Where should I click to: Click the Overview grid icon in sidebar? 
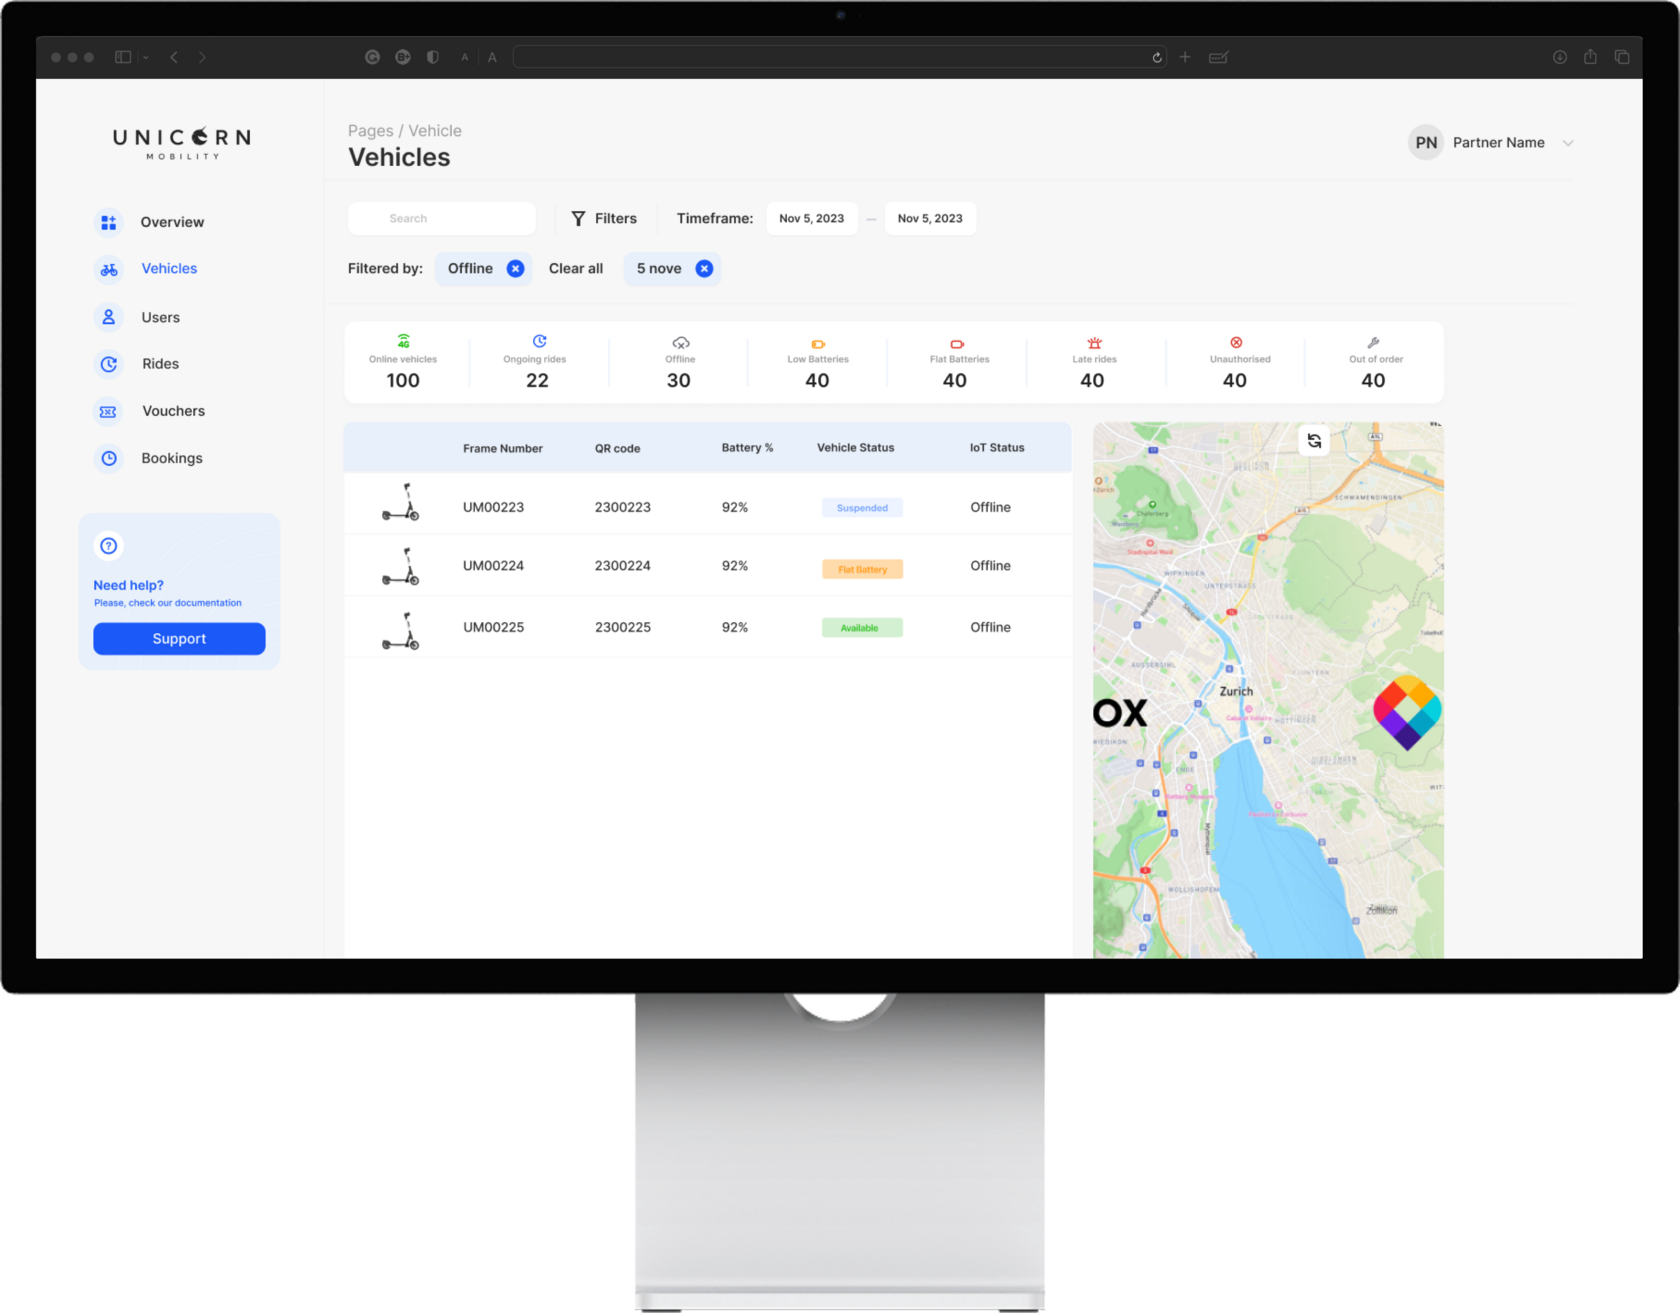(x=109, y=222)
